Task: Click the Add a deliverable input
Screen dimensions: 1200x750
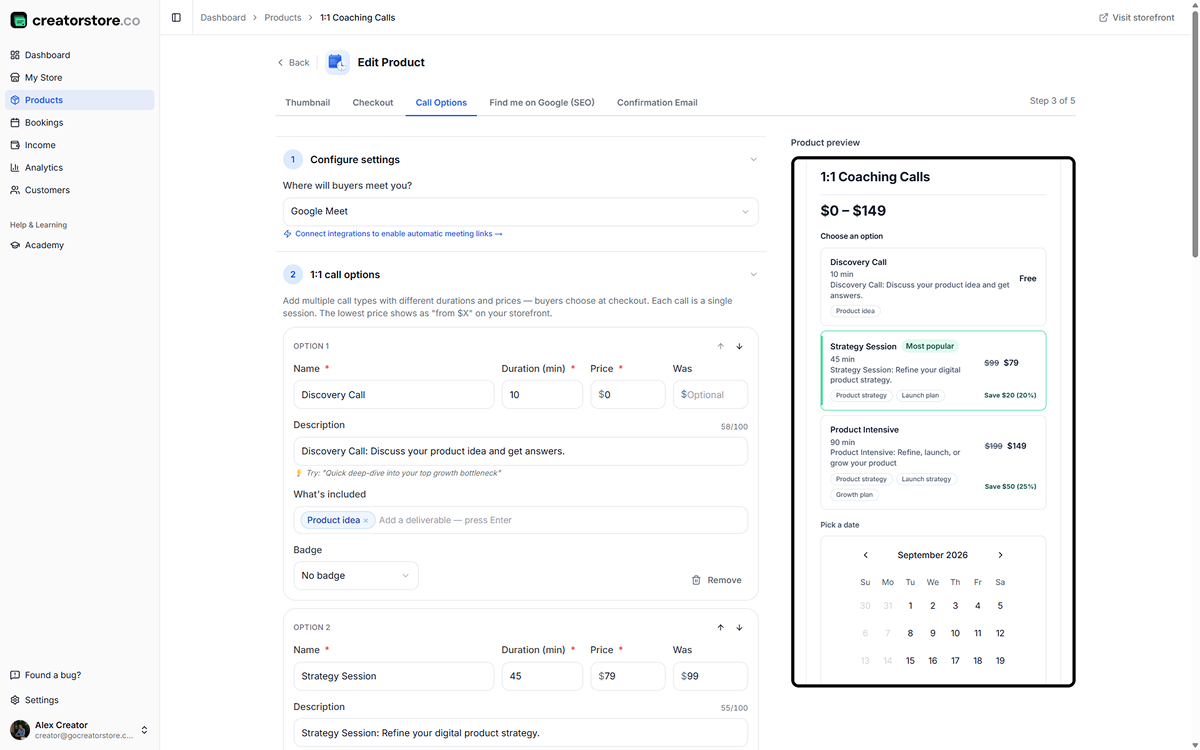Action: [560, 520]
